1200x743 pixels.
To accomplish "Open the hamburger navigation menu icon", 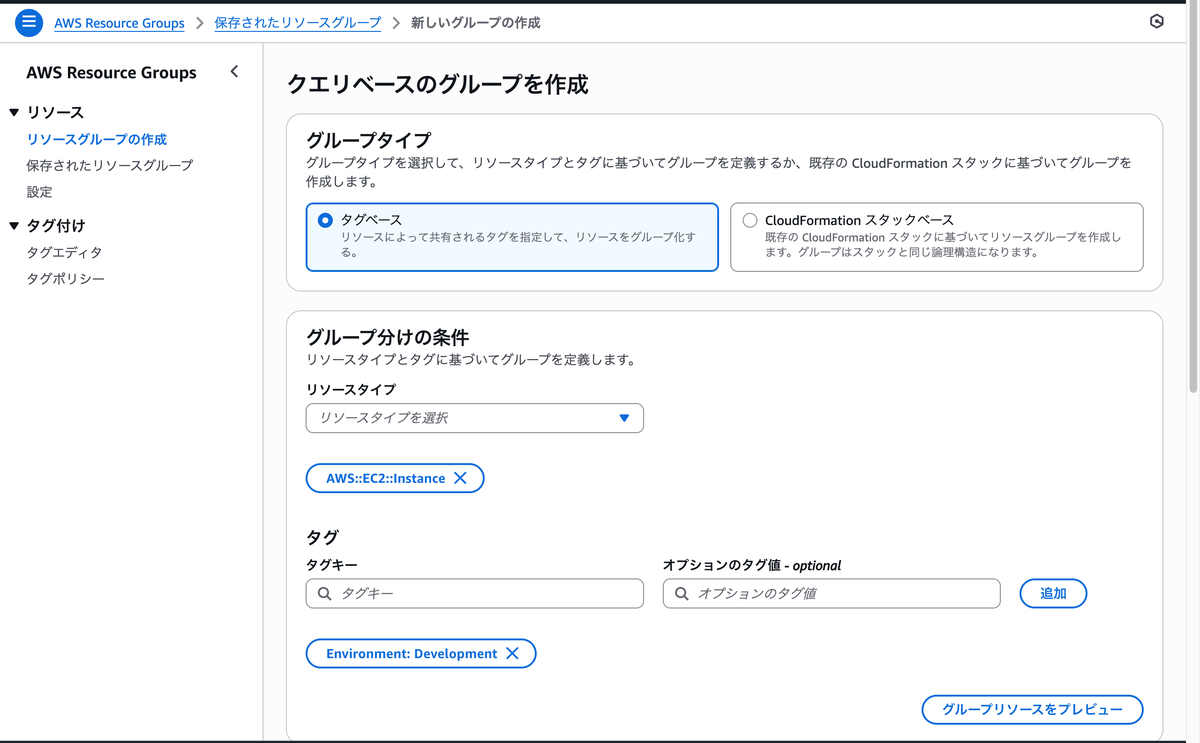I will pyautogui.click(x=29, y=22).
